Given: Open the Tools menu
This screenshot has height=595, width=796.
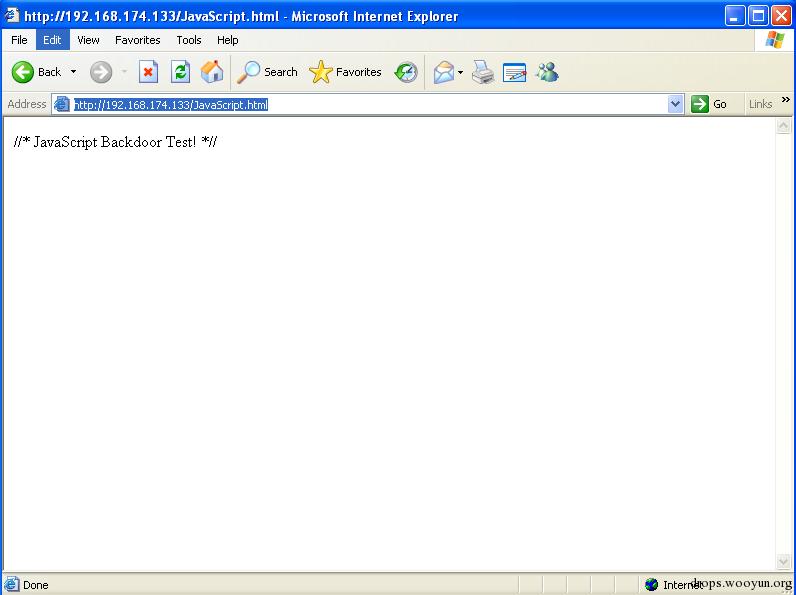Looking at the screenshot, I should coord(189,40).
